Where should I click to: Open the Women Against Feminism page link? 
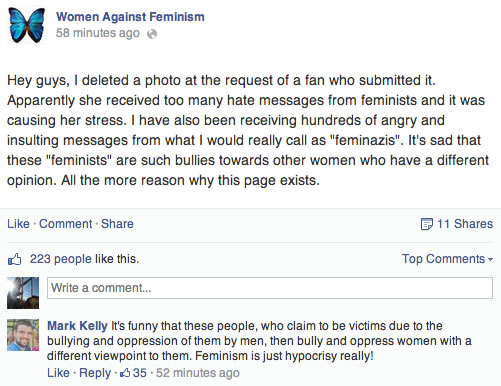130,17
